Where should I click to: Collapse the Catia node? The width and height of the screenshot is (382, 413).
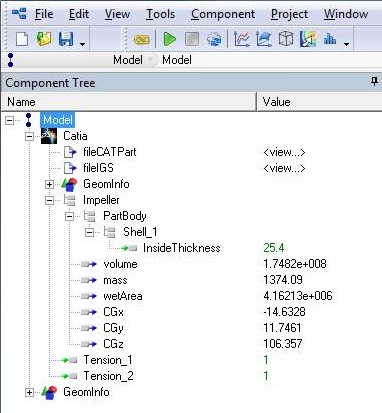point(29,136)
